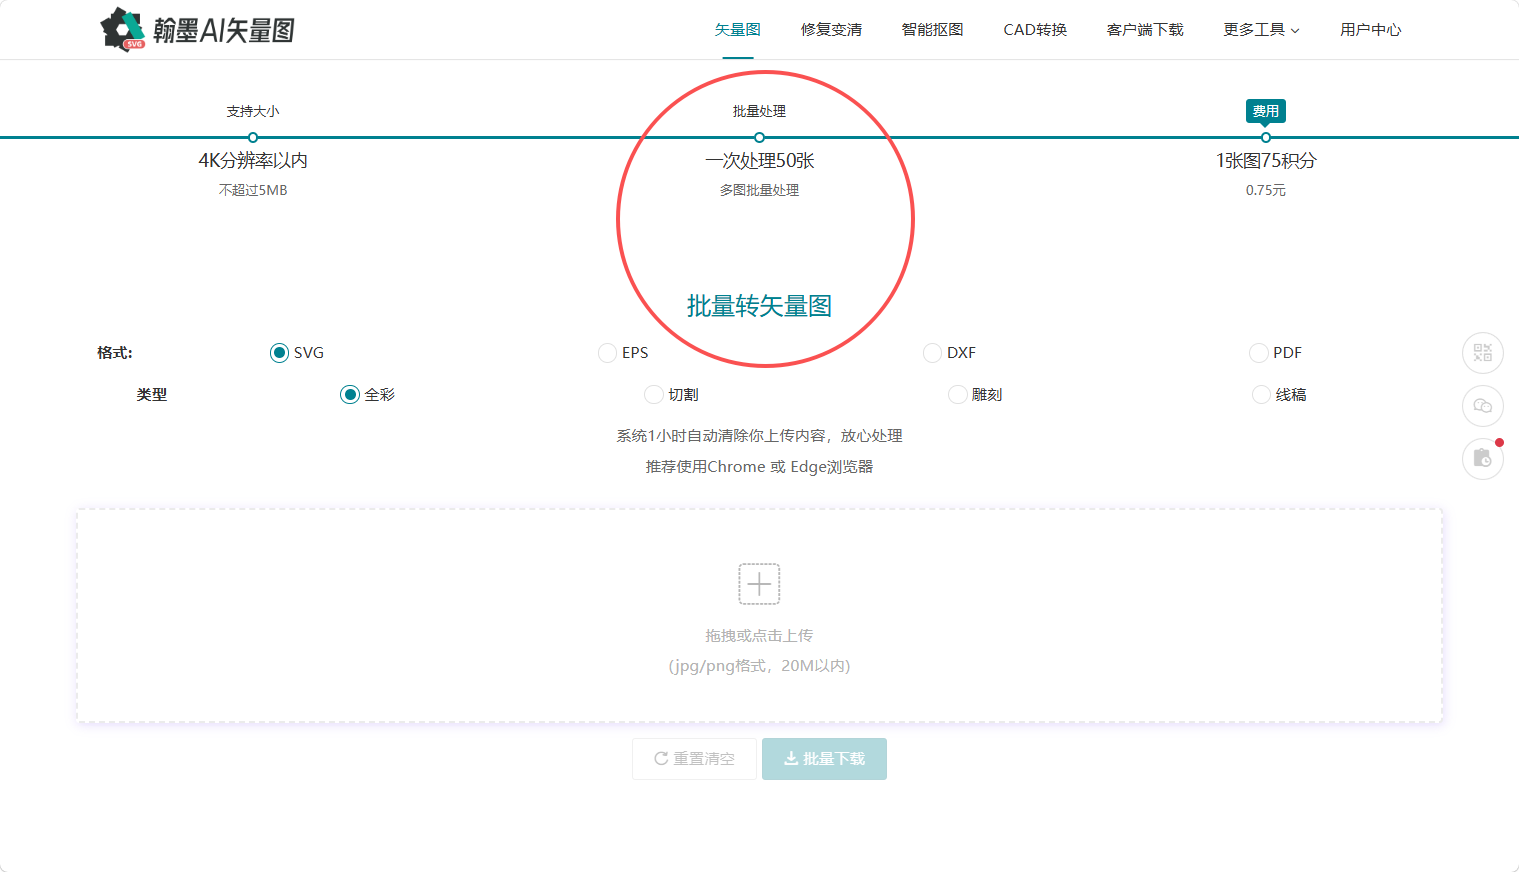
Task: Click the 批量下载 button
Action: coord(824,759)
